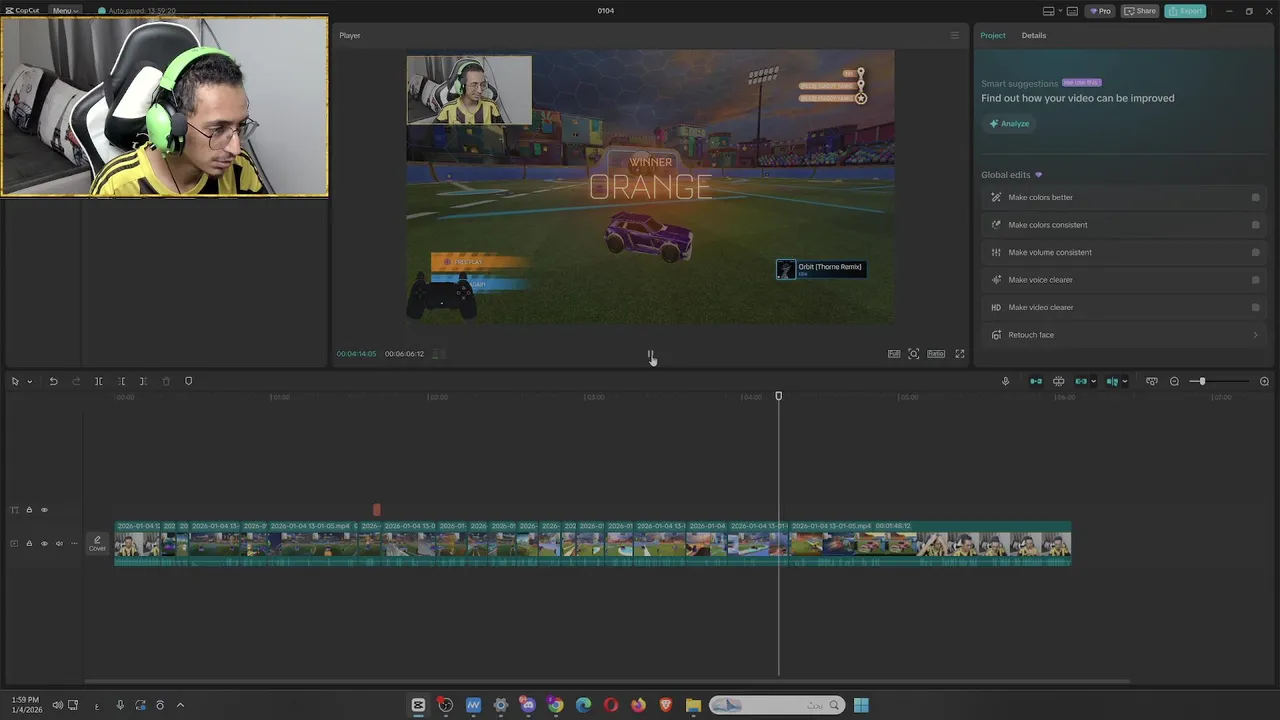The width and height of the screenshot is (1280, 720).
Task: Click the keyboard shortcuts icon in title bar
Action: point(1072,11)
